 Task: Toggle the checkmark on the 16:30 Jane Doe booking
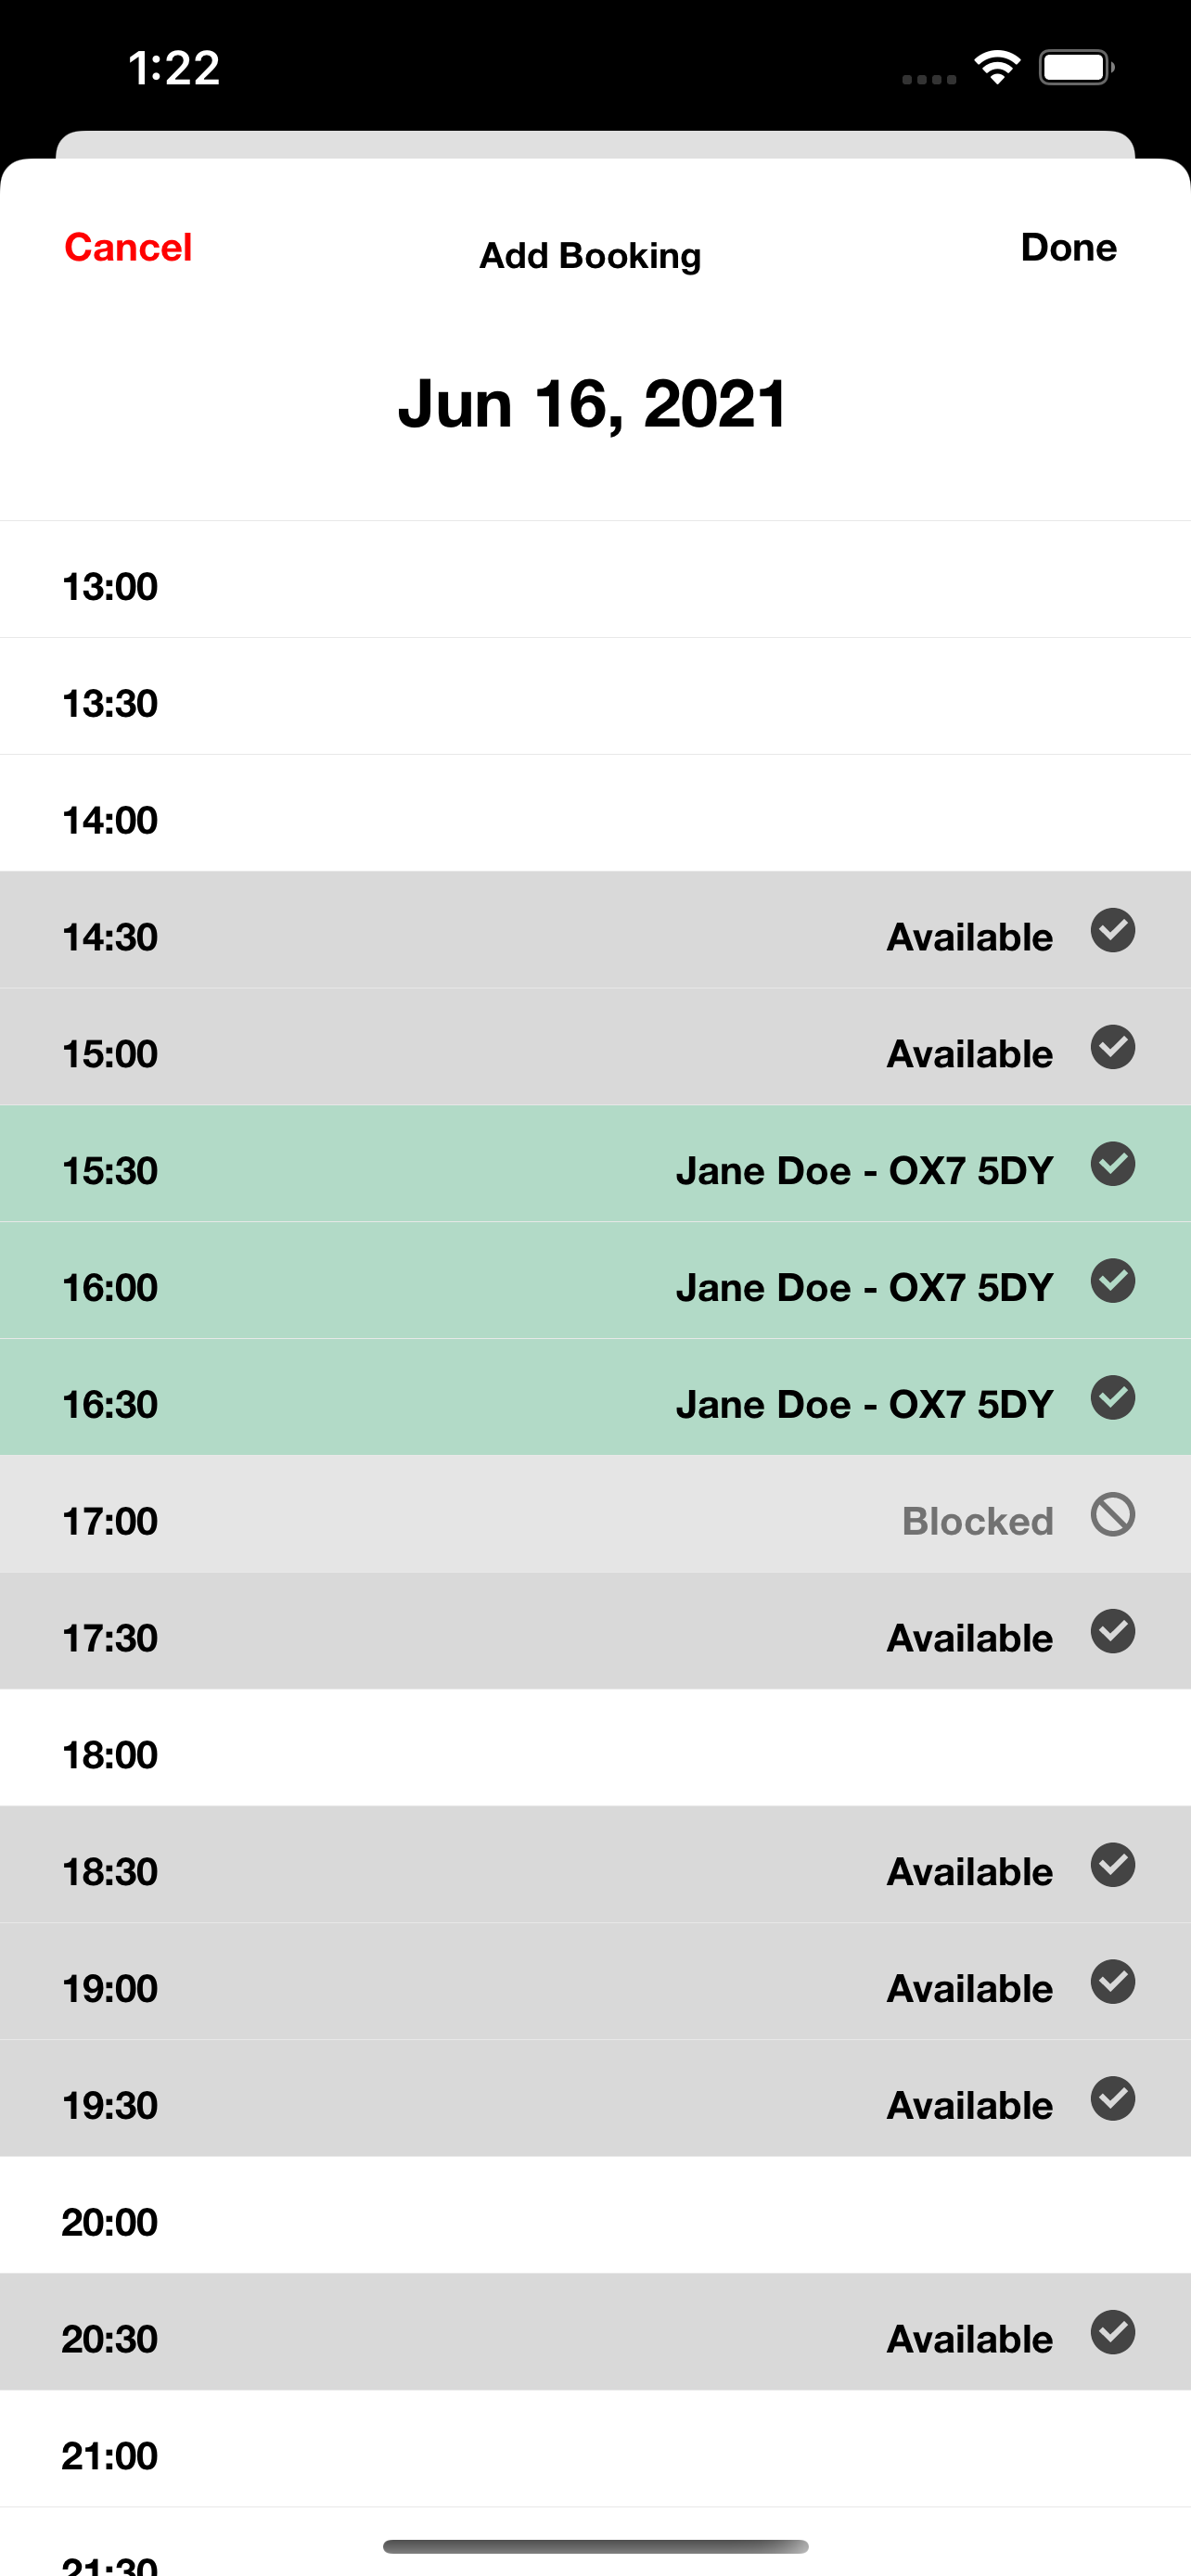1112,1398
